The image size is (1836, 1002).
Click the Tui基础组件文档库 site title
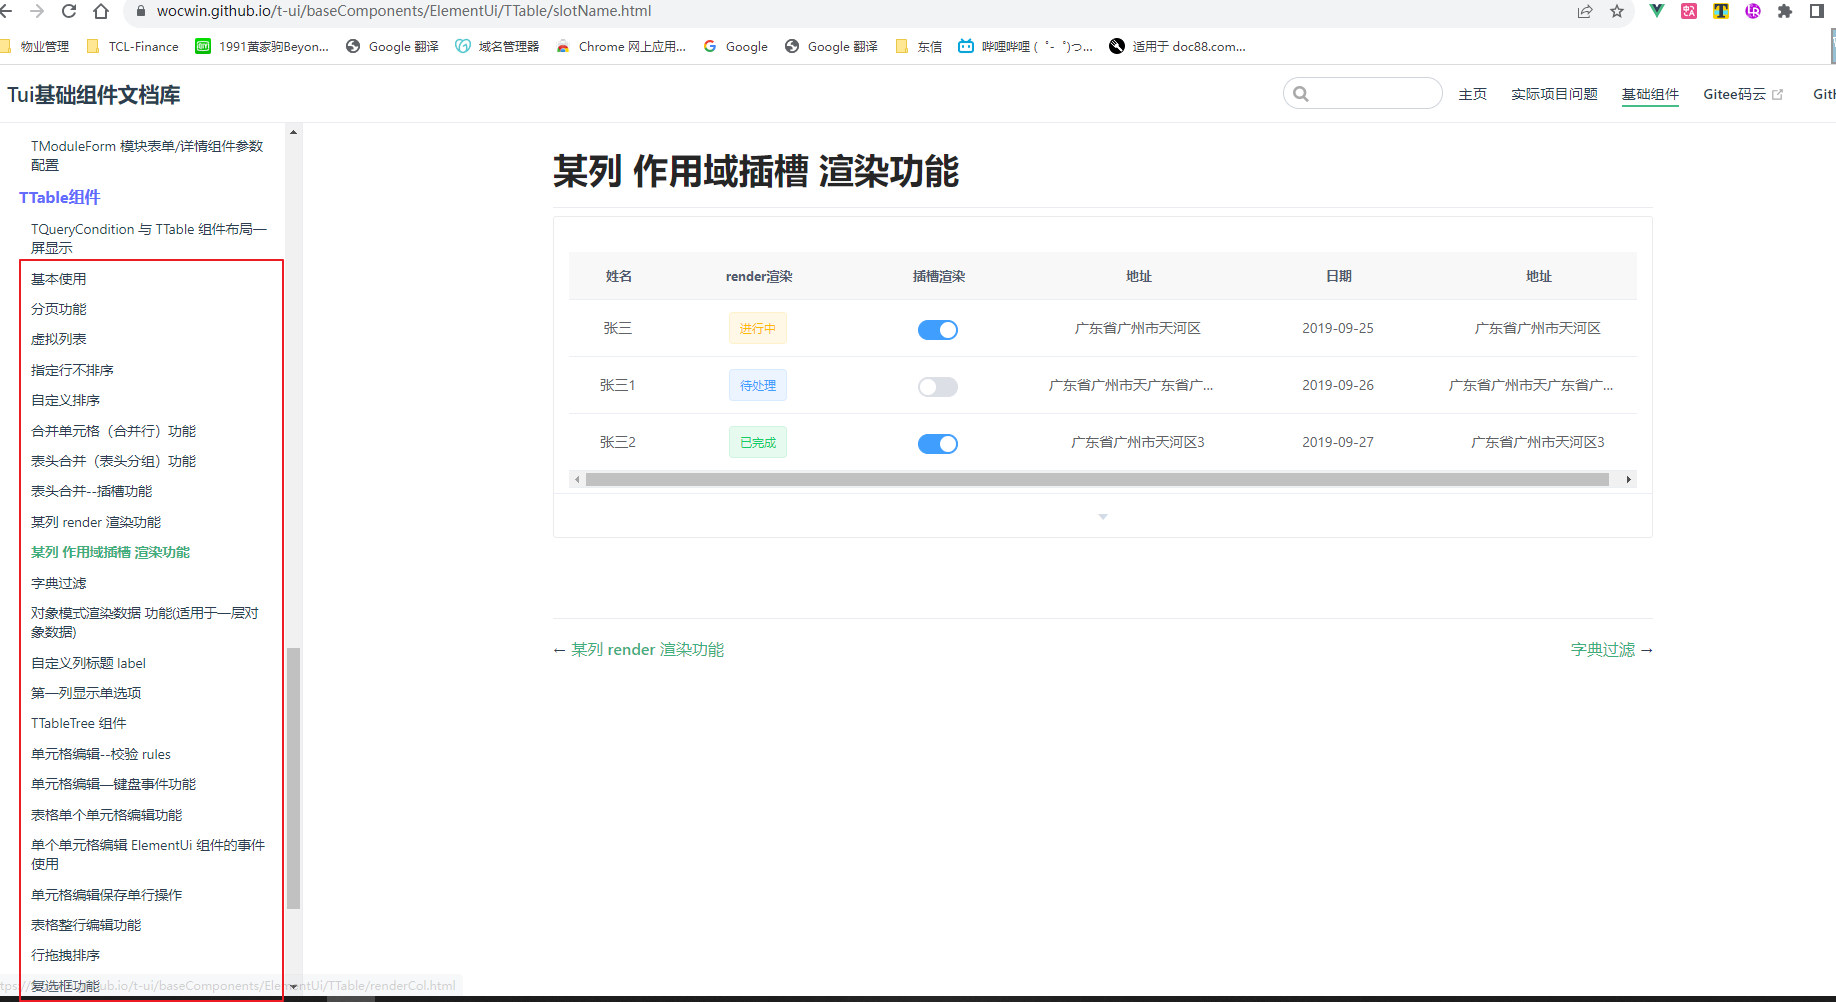(x=94, y=95)
